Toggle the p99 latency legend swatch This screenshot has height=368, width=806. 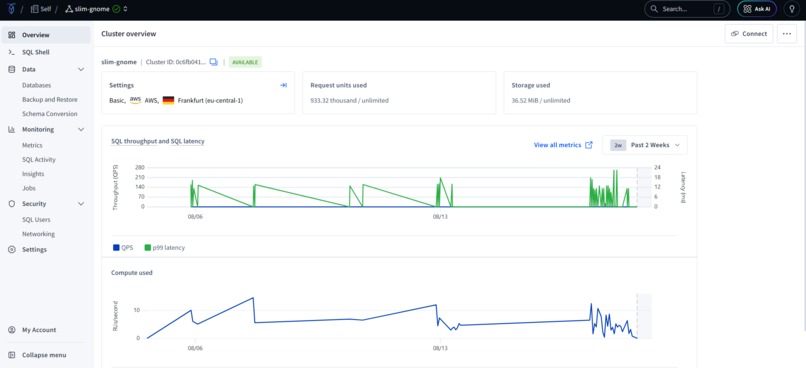pyautogui.click(x=148, y=248)
